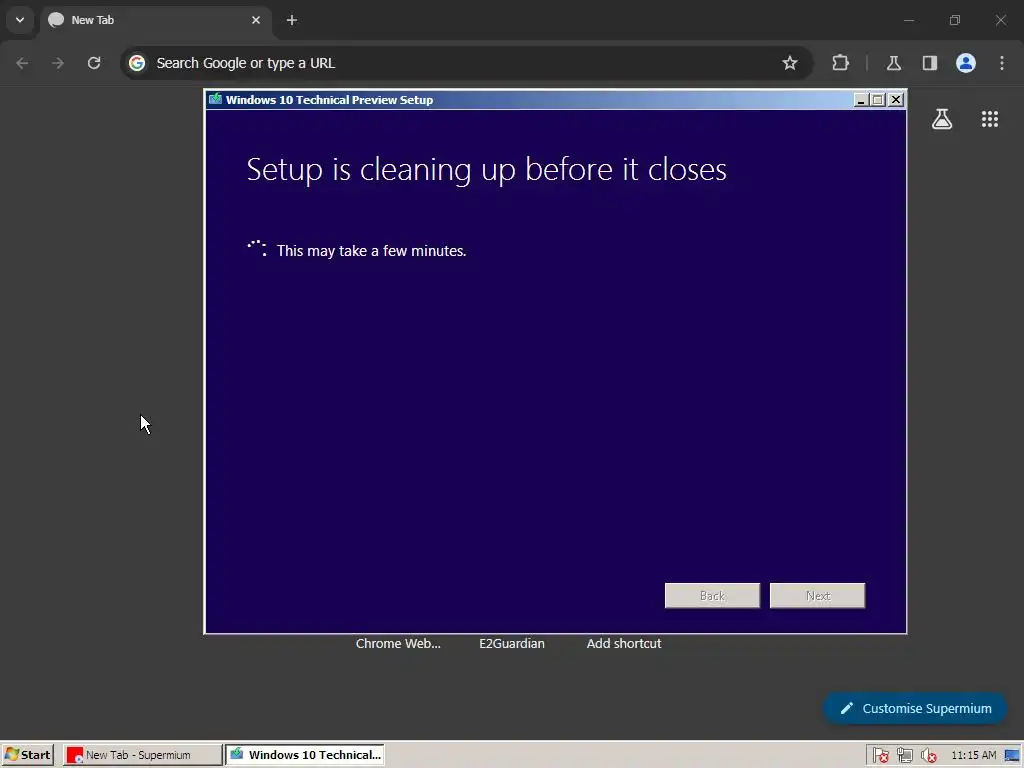The image size is (1024, 768).
Task: Click the Setup title bar icon
Action: coord(215,99)
